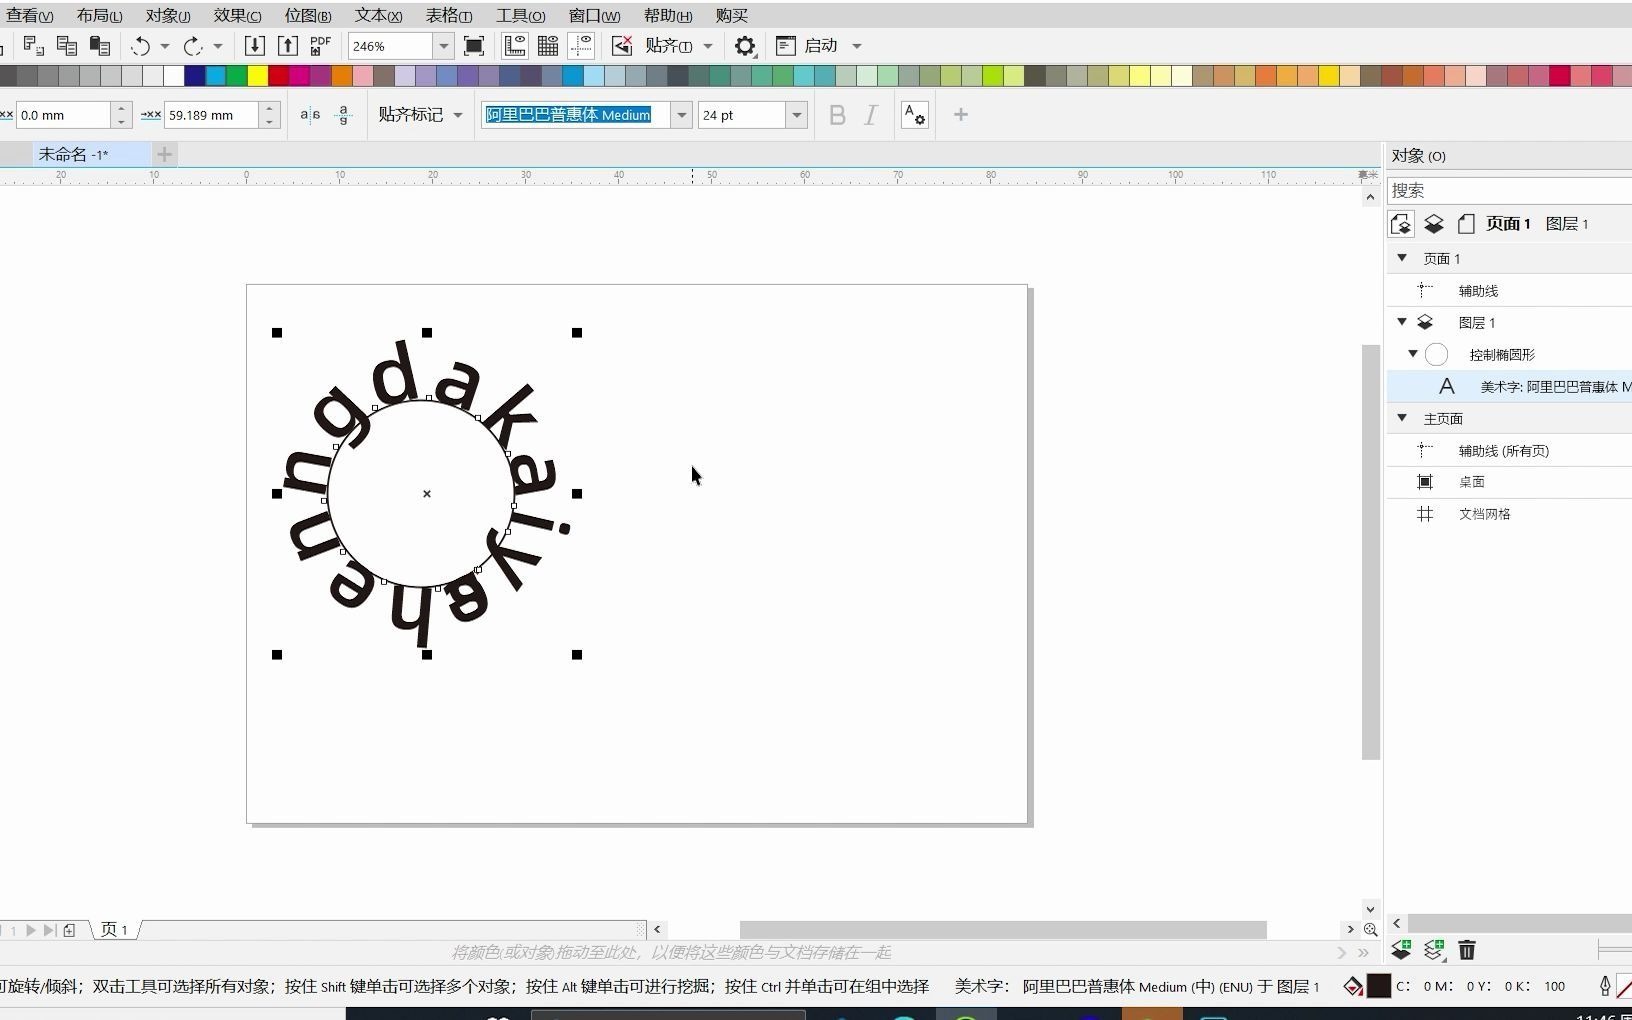Open the 表格 menu
This screenshot has width=1632, height=1020.
click(x=449, y=15)
